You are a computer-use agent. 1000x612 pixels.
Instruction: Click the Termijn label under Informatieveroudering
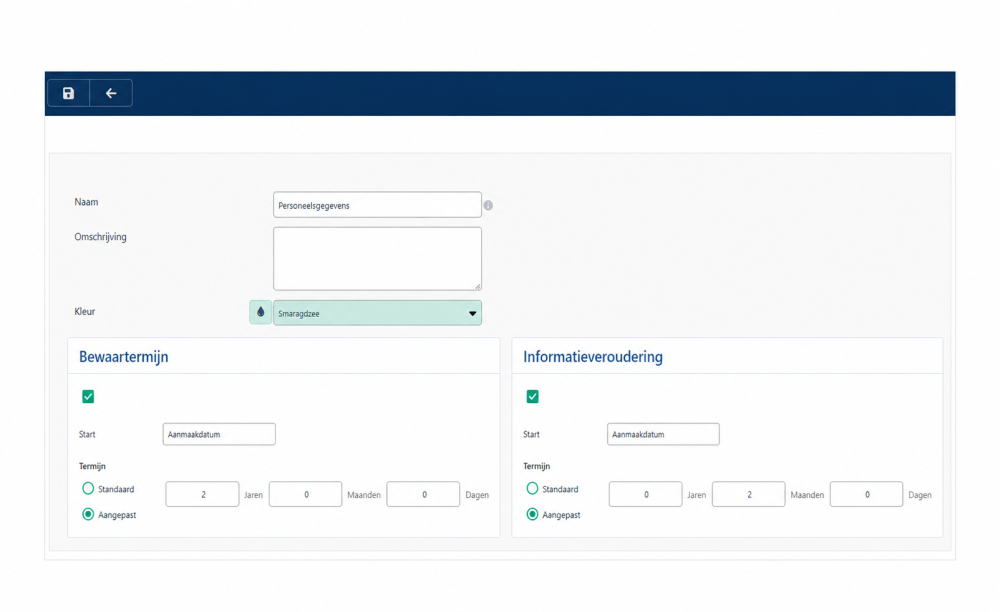pos(536,466)
